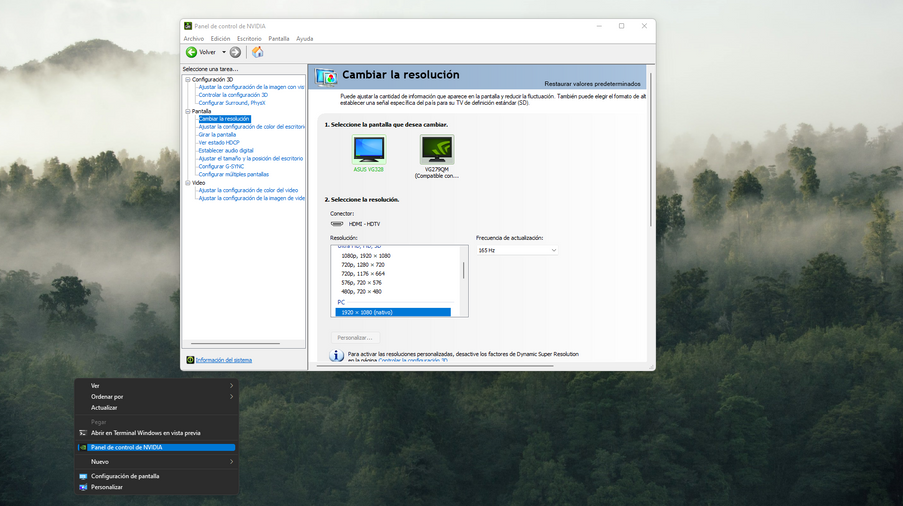Open Ajustar la configuración de color del vídeo

click(x=248, y=190)
